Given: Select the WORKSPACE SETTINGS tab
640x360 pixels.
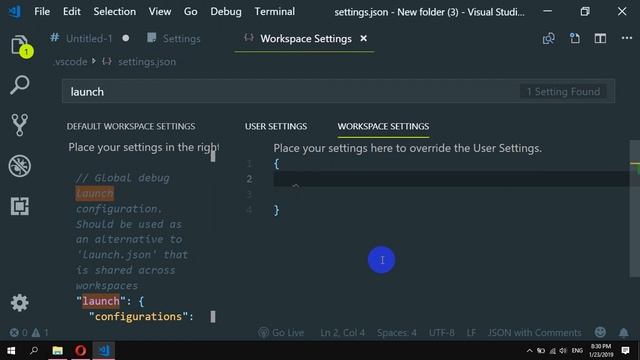Looking at the screenshot, I should tap(383, 126).
